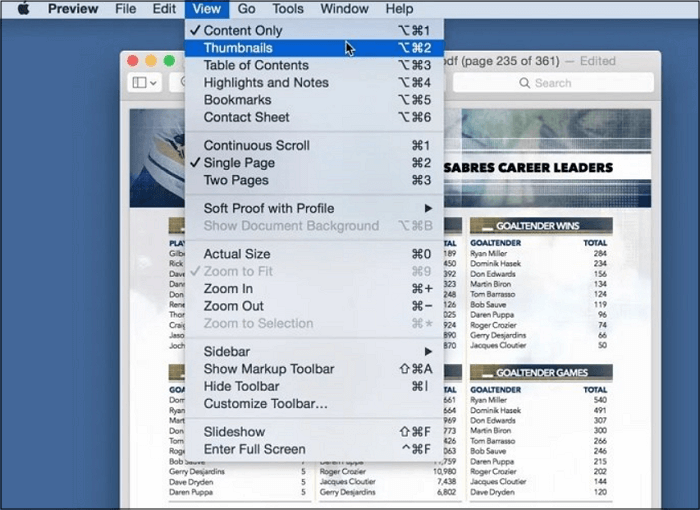Close the open View menu

click(x=207, y=9)
